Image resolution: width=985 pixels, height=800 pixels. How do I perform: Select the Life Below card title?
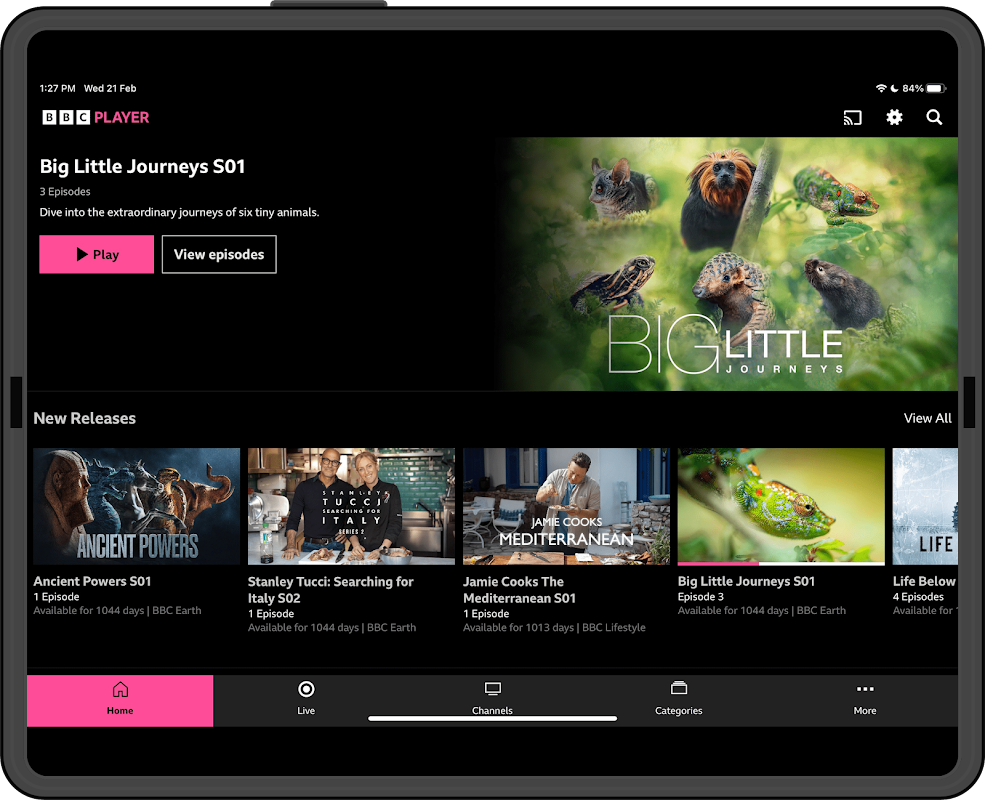click(925, 581)
